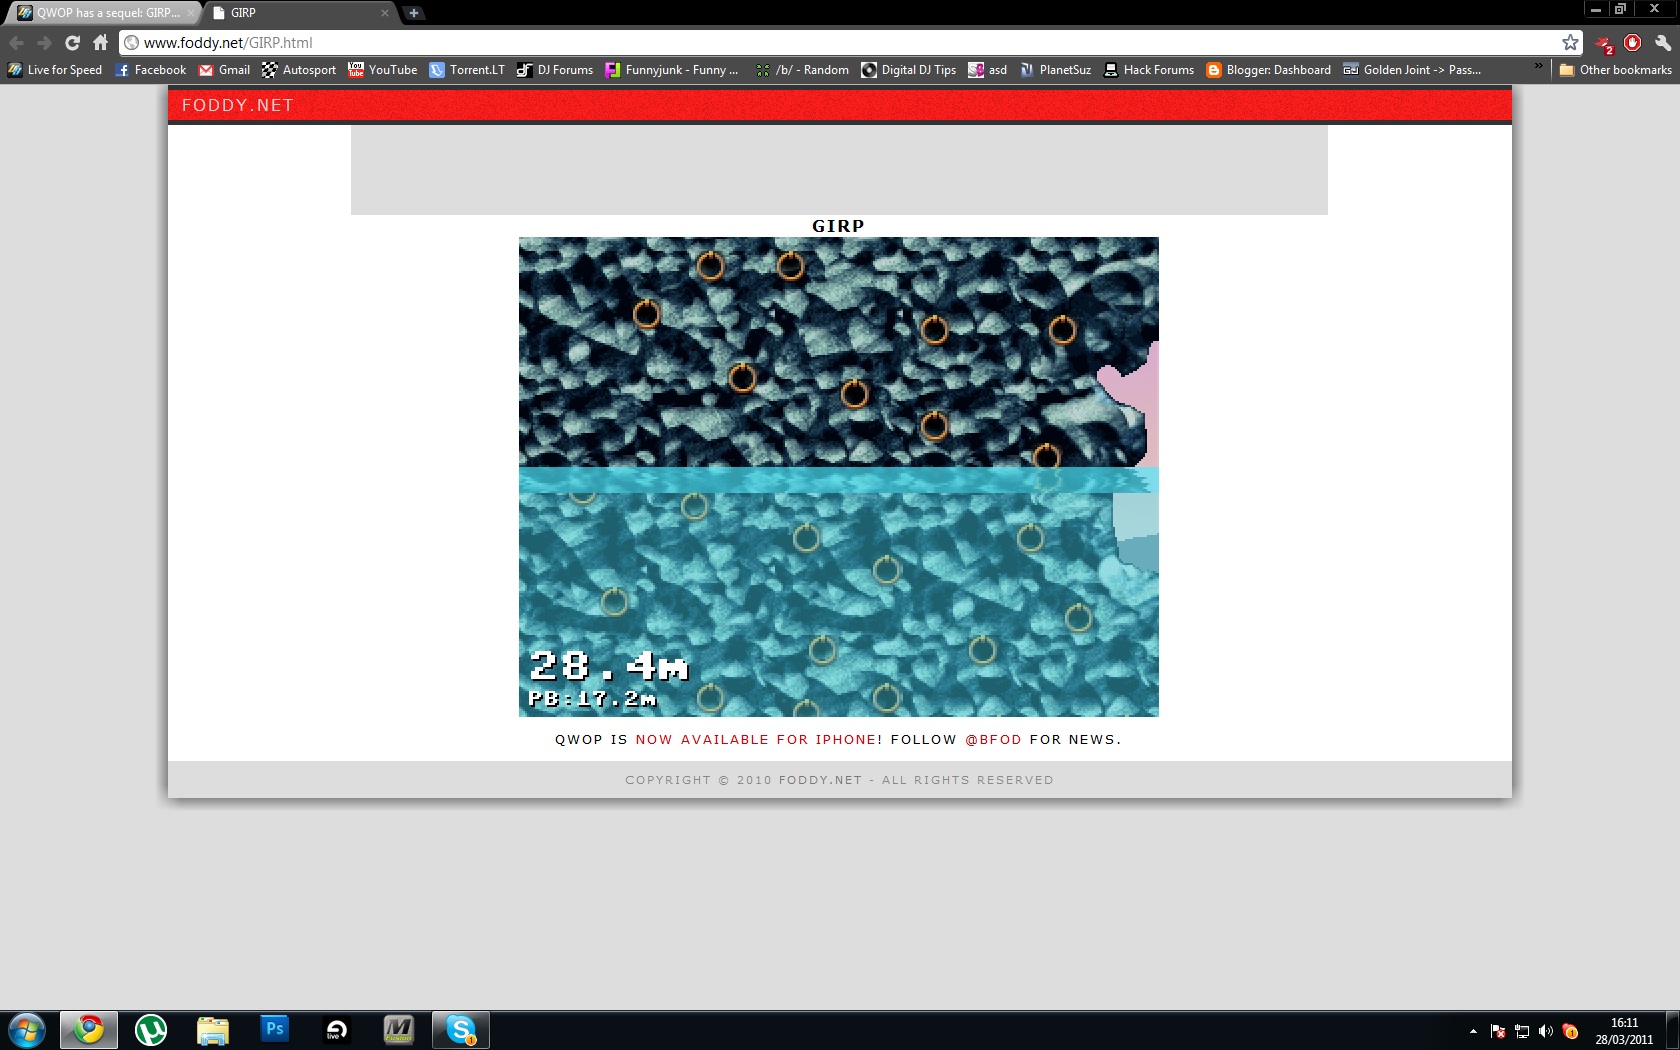1680x1050 pixels.
Task: Show hidden system tray icons
Action: coord(1473,1031)
